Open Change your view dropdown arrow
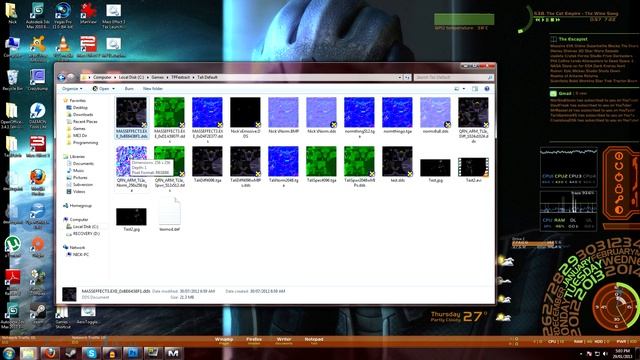Screen dimensions: 640x360 point(464,89)
